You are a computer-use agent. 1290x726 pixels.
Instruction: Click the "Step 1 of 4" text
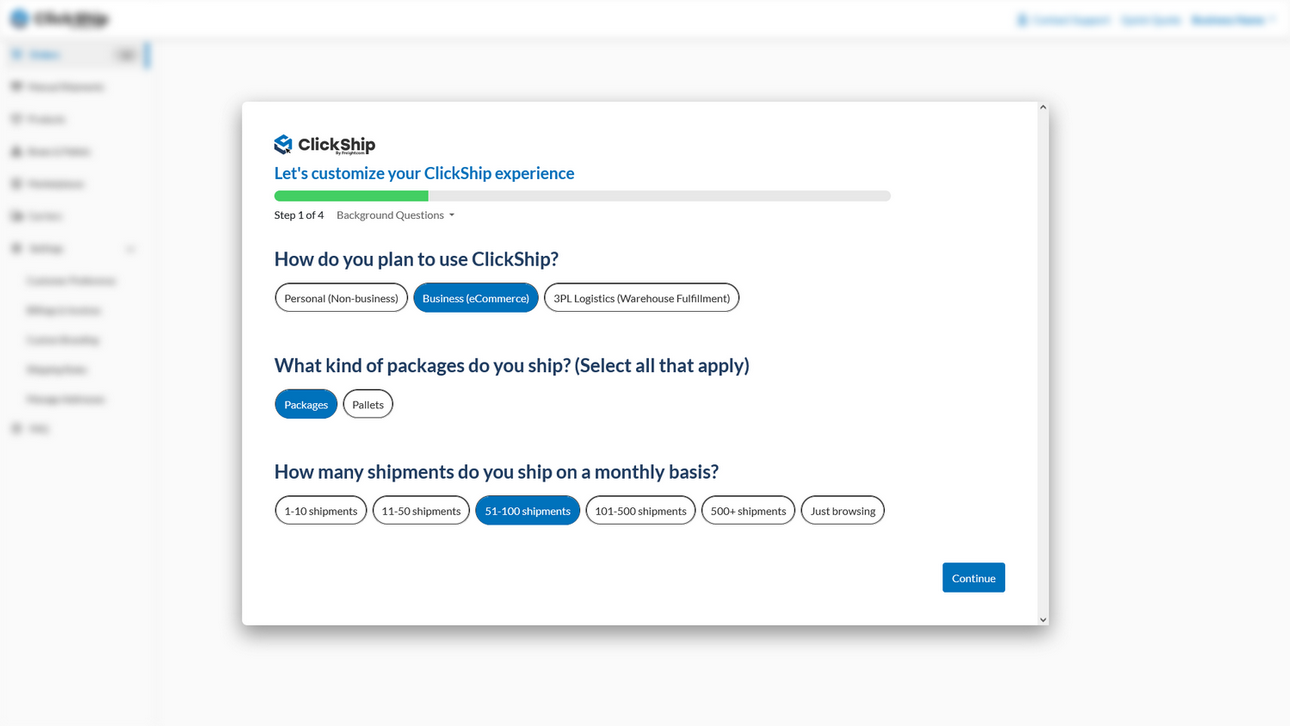click(299, 215)
